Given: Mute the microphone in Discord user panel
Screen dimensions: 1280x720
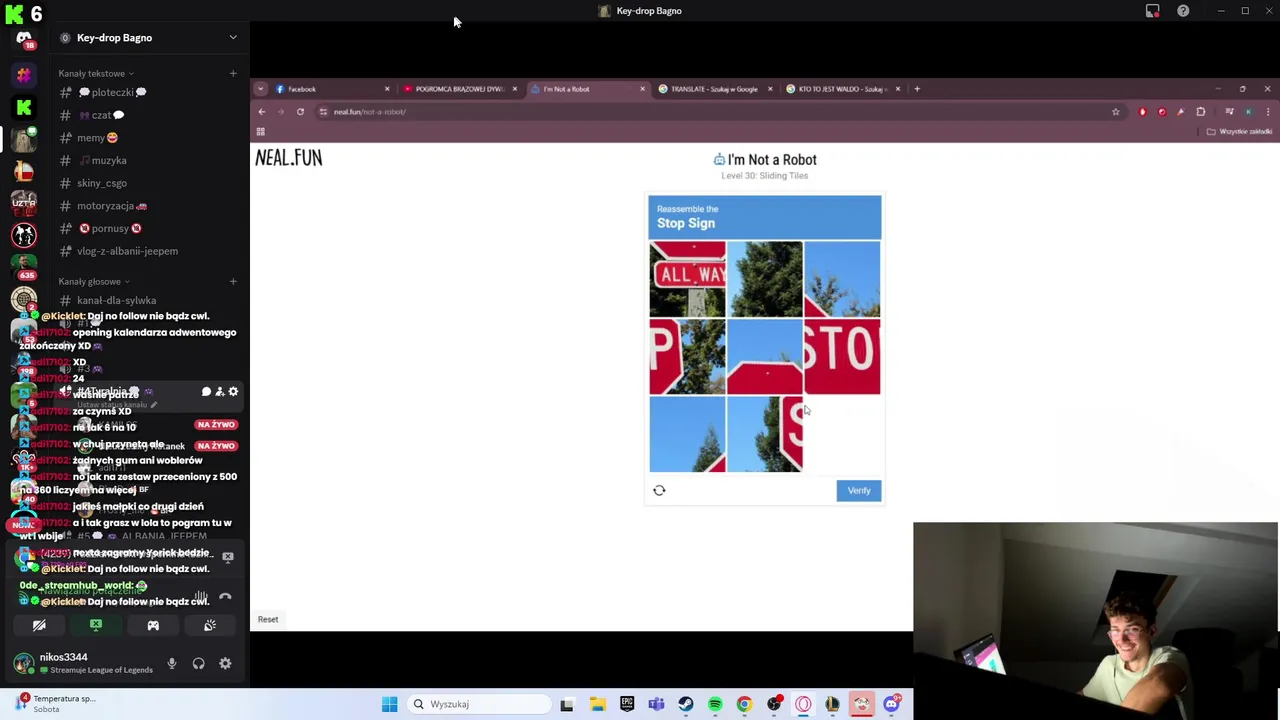Looking at the screenshot, I should point(172,663).
